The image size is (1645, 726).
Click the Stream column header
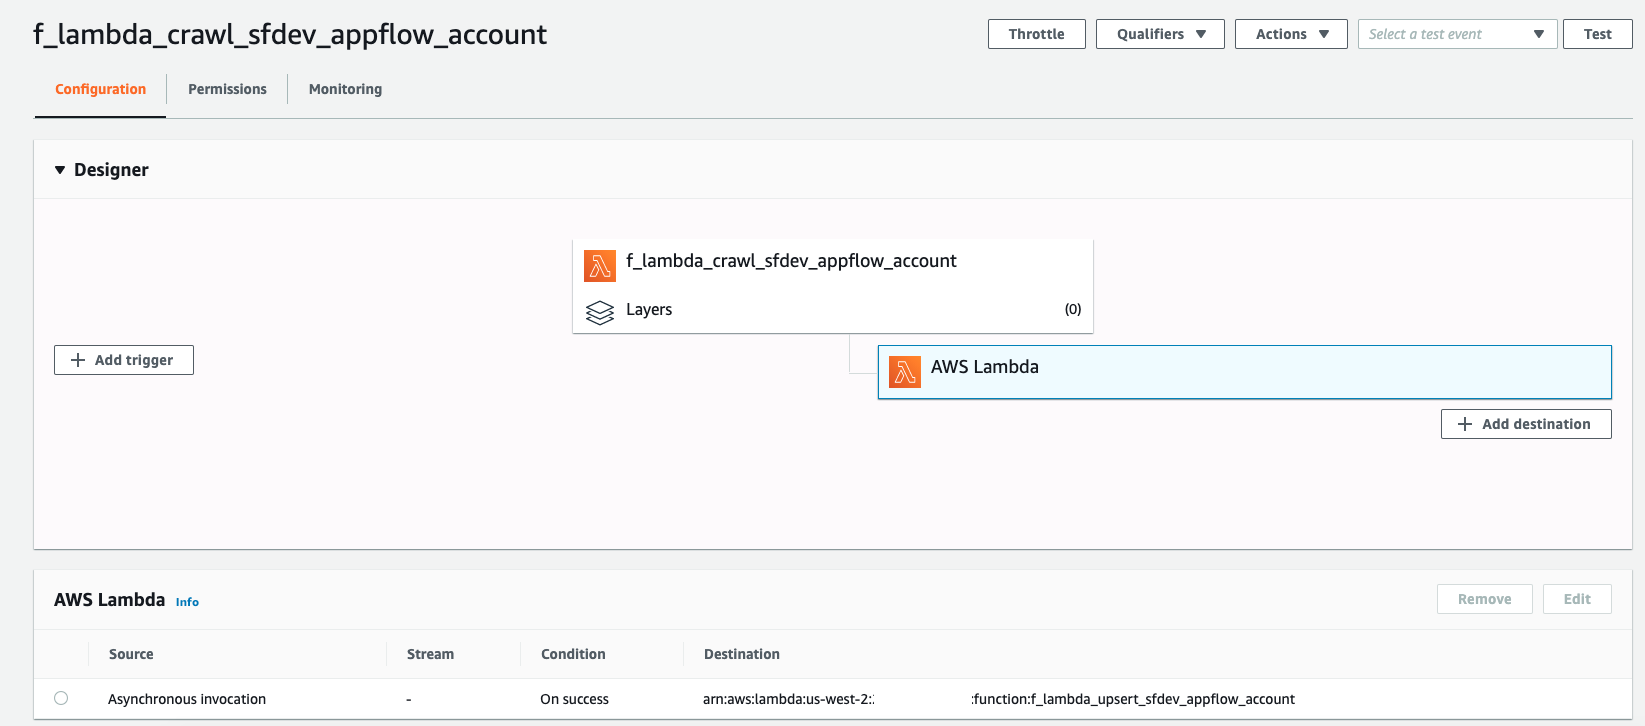click(430, 654)
